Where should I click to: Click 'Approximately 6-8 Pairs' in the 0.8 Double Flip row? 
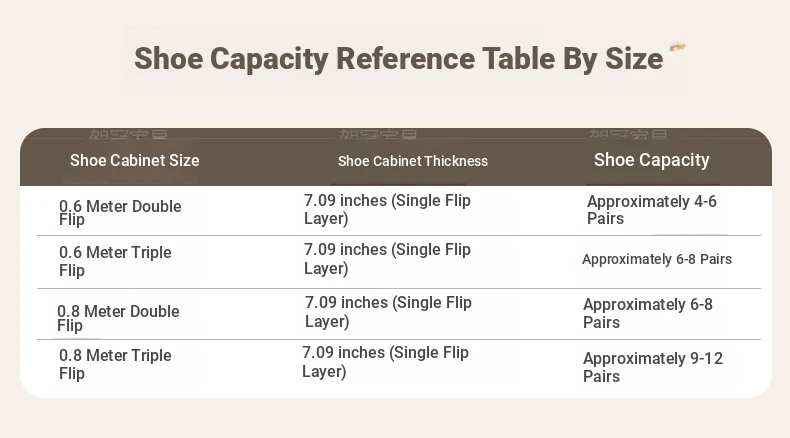(x=647, y=313)
